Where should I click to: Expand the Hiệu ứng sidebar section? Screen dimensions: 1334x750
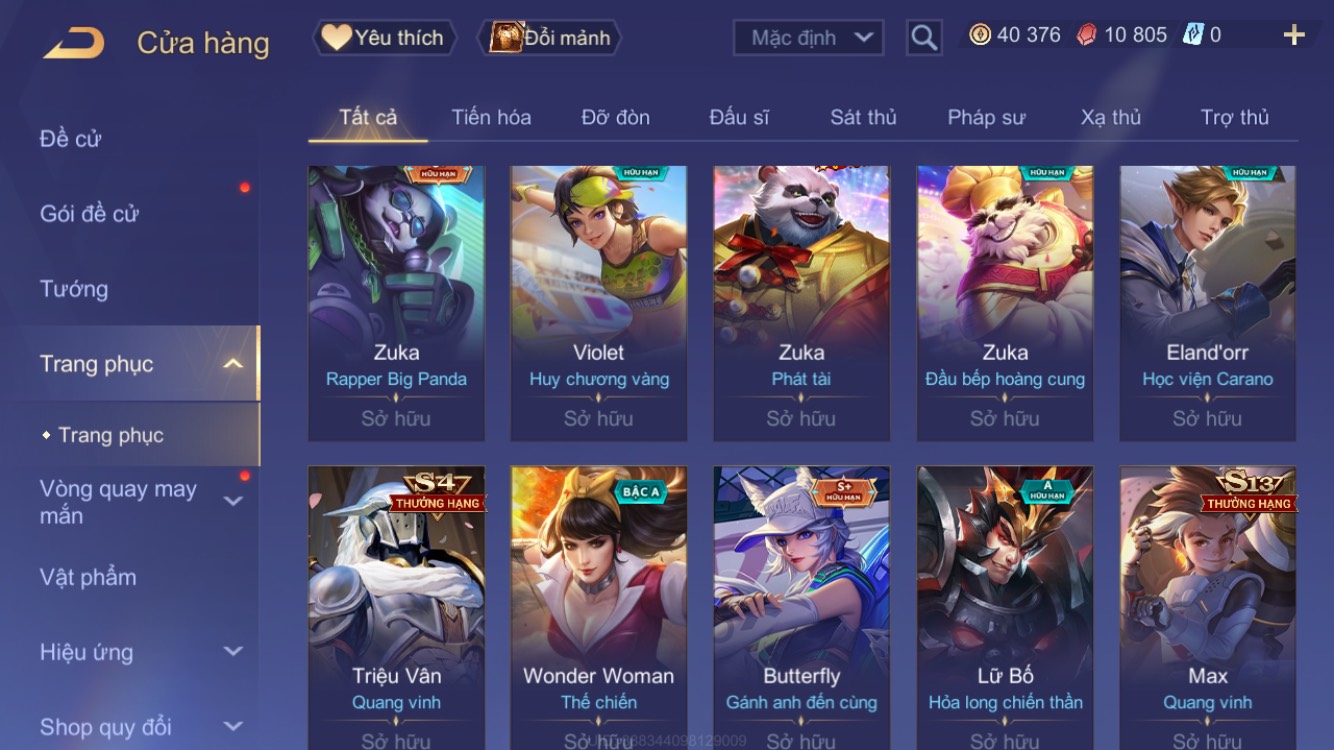click(233, 652)
